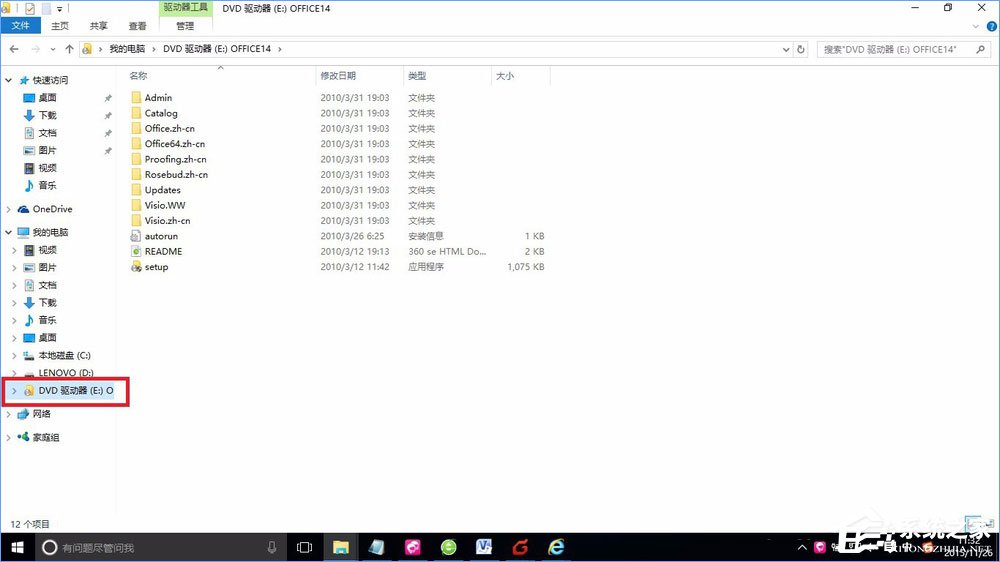Select the Visio.WW folder
This screenshot has width=1000, height=562.
tap(165, 205)
